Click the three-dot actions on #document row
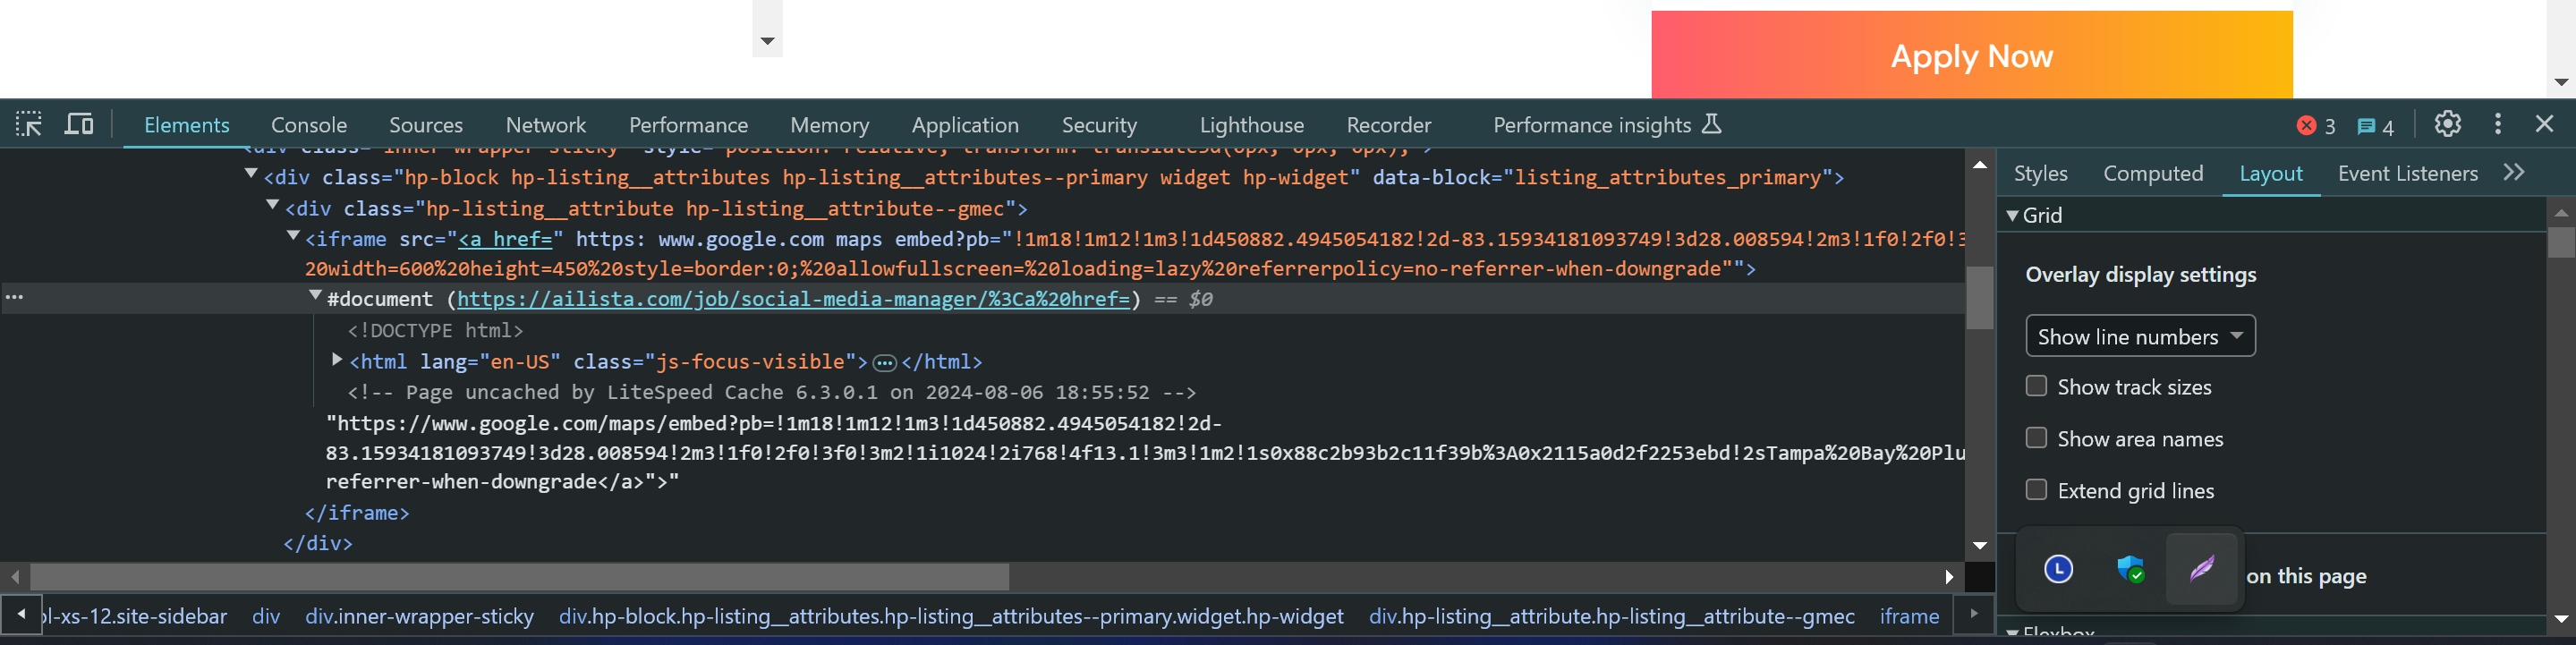Screen dimensions: 2576x645 point(14,297)
